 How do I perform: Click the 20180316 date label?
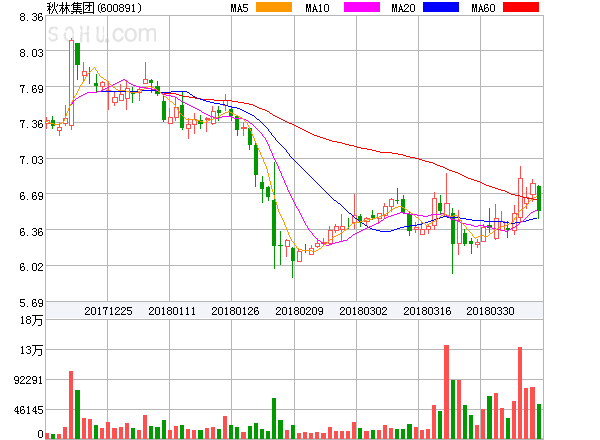coord(427,311)
